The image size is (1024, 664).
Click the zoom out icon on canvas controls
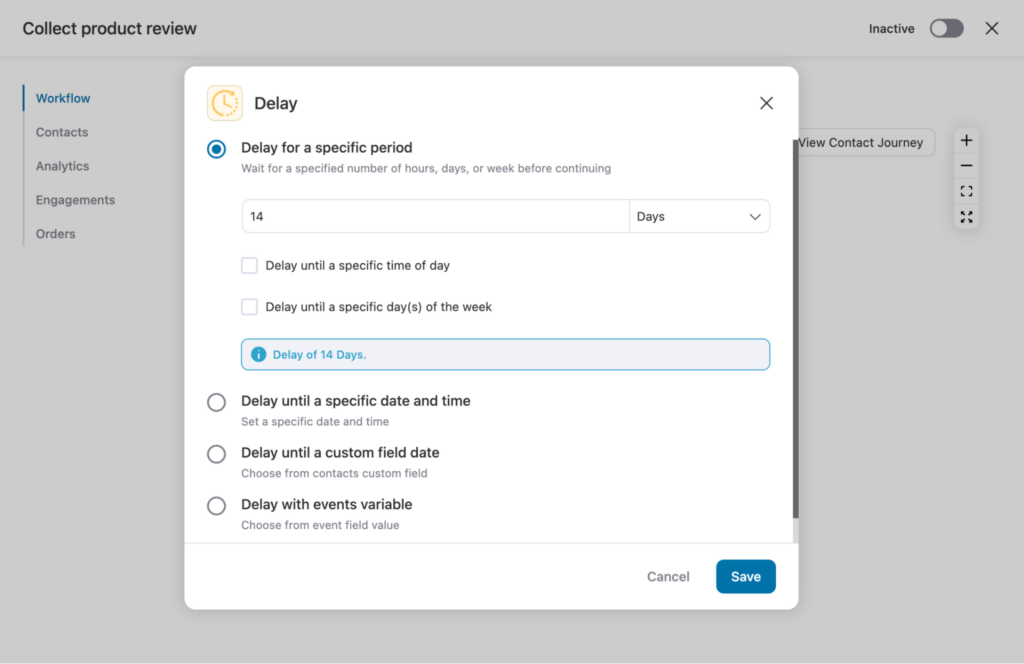(x=966, y=166)
